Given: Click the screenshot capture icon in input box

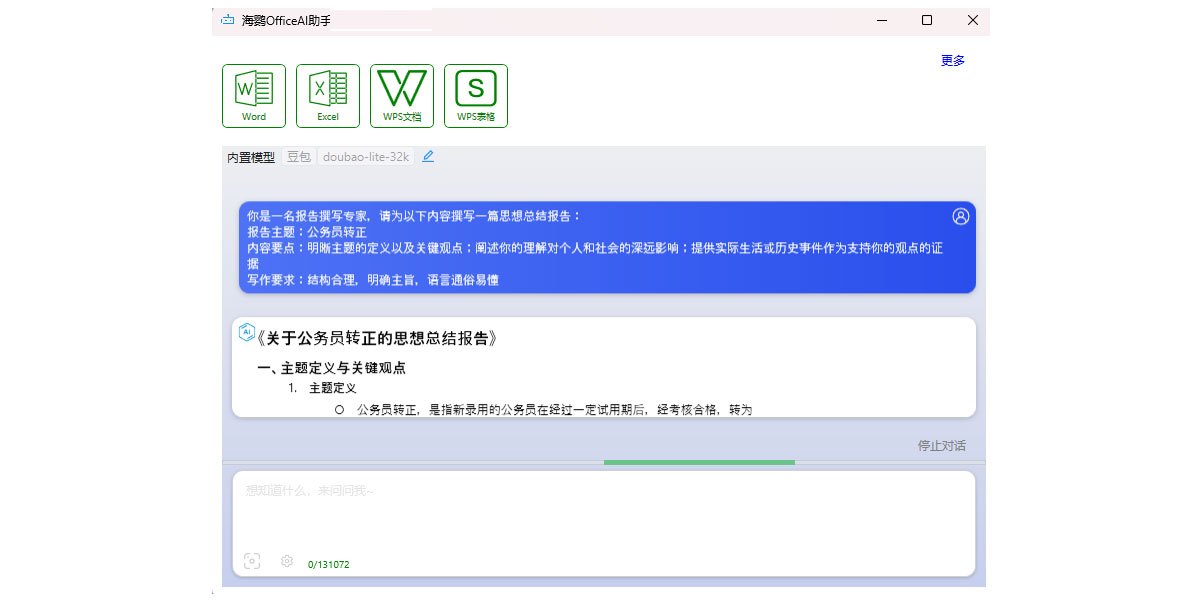Looking at the screenshot, I should coord(252,561).
